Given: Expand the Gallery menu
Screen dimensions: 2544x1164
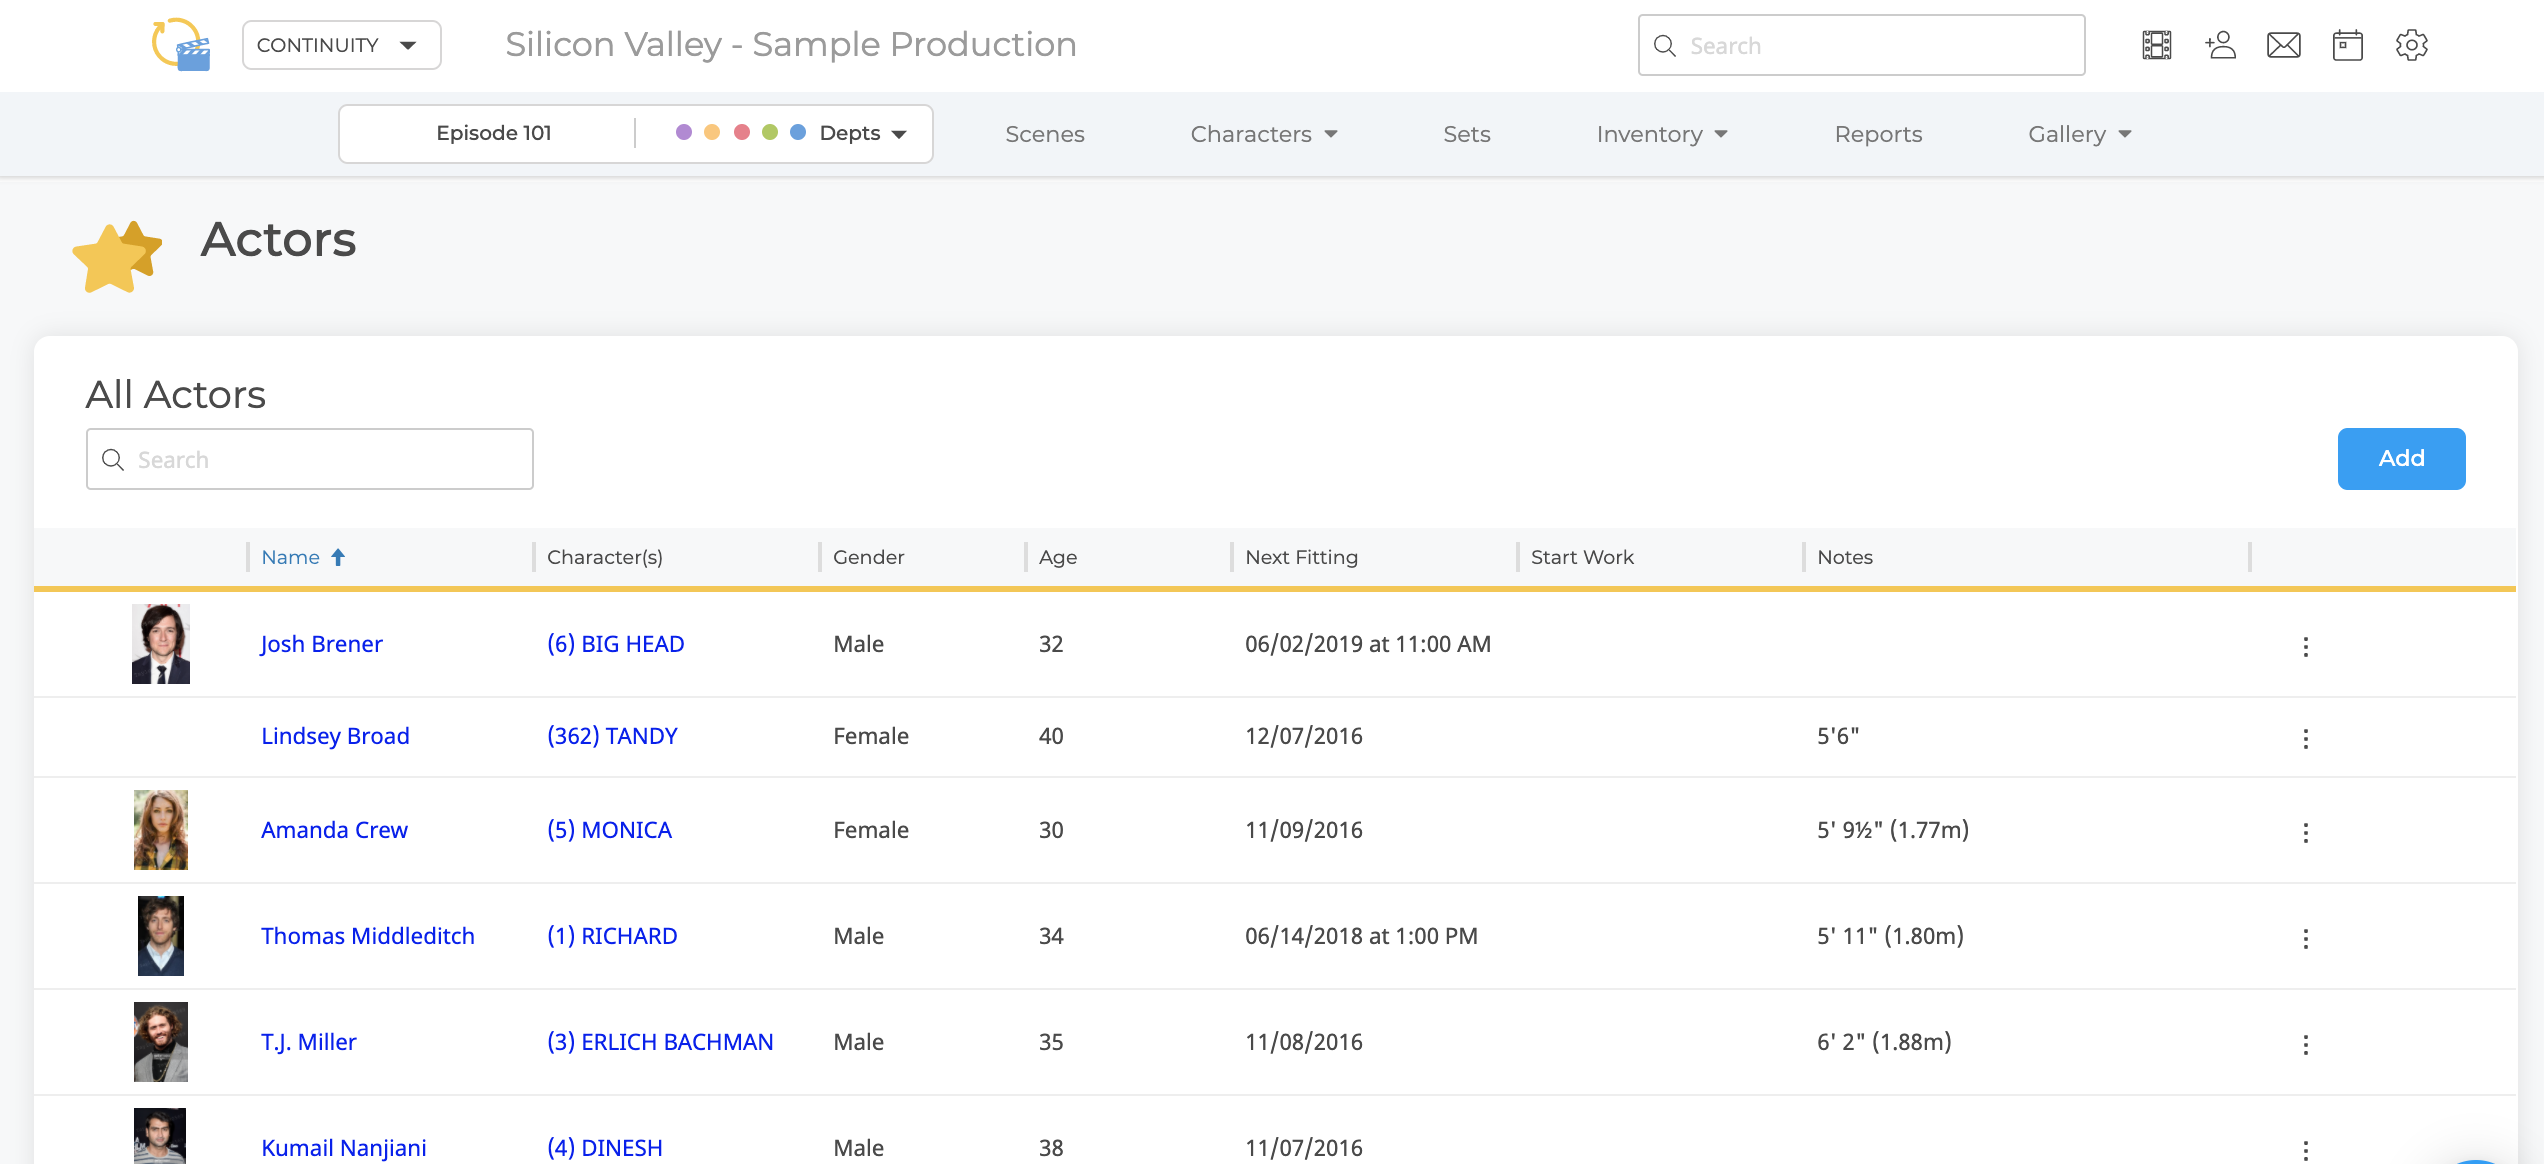Looking at the screenshot, I should (2080, 134).
